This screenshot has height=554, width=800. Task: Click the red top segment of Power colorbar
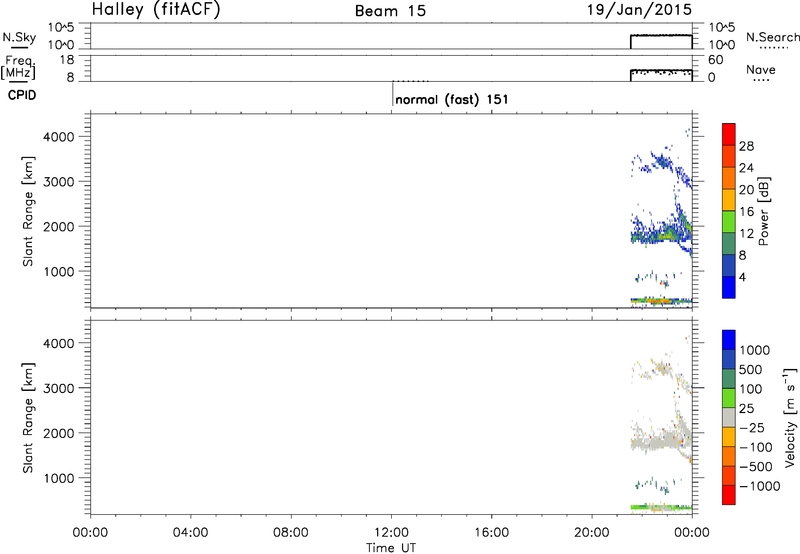[x=729, y=134]
